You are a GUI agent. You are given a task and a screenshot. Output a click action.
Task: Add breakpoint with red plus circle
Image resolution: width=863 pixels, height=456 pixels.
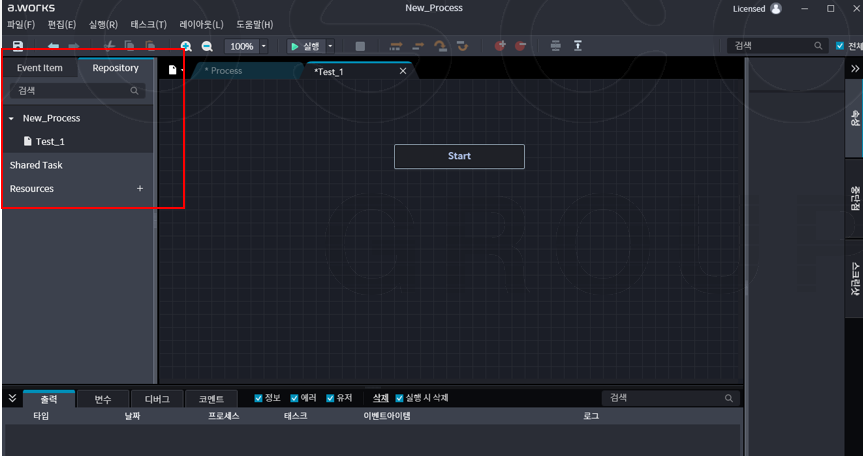(500, 46)
